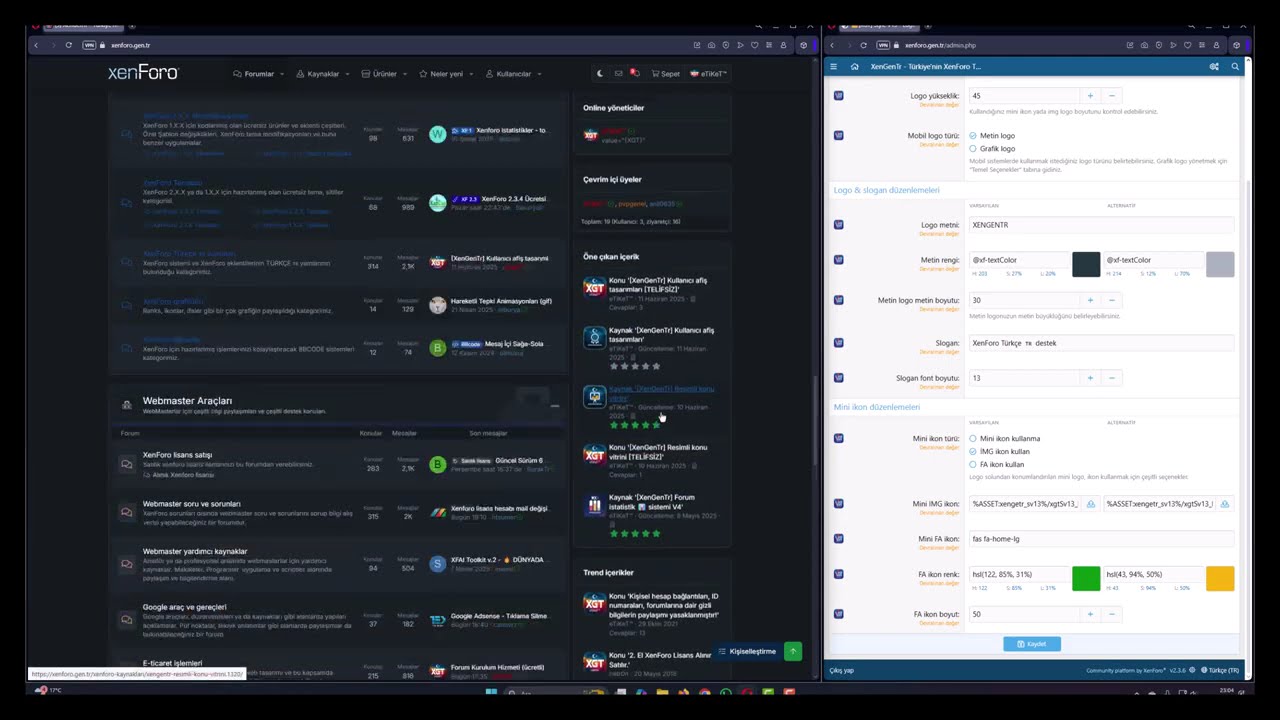Open Kişiselleştirme customization button
The height and width of the screenshot is (720, 1280).
747,651
